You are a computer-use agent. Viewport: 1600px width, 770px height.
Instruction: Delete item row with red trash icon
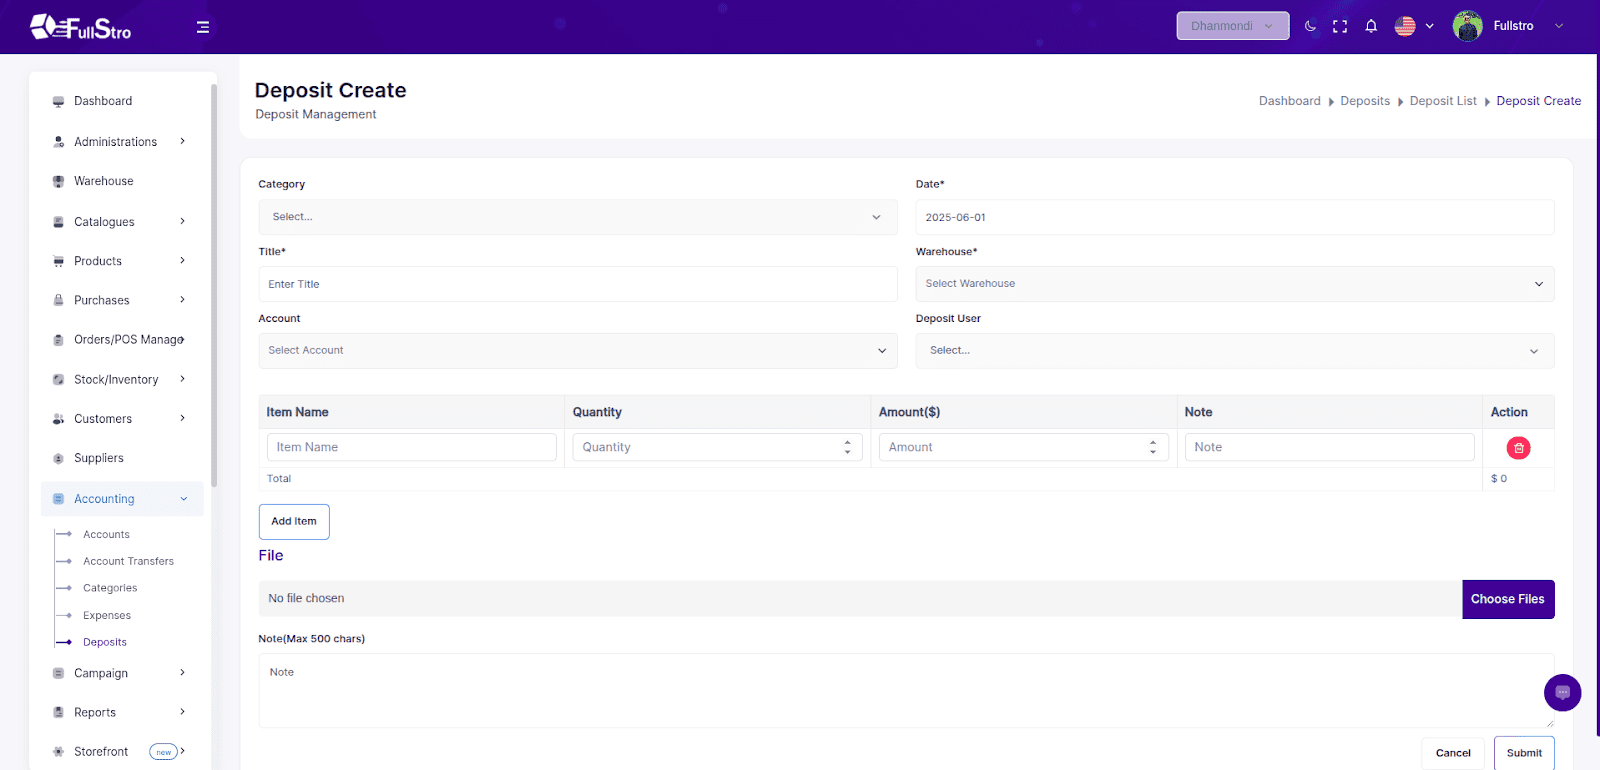coord(1518,448)
